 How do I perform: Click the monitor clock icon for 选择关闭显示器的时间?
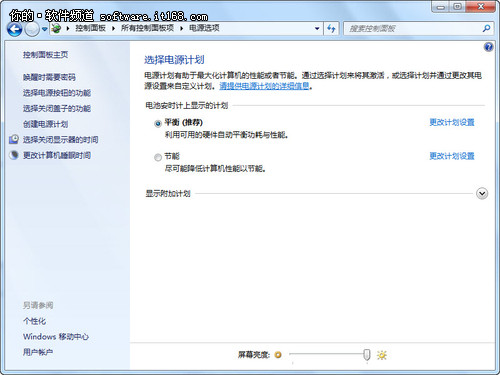[x=14, y=139]
